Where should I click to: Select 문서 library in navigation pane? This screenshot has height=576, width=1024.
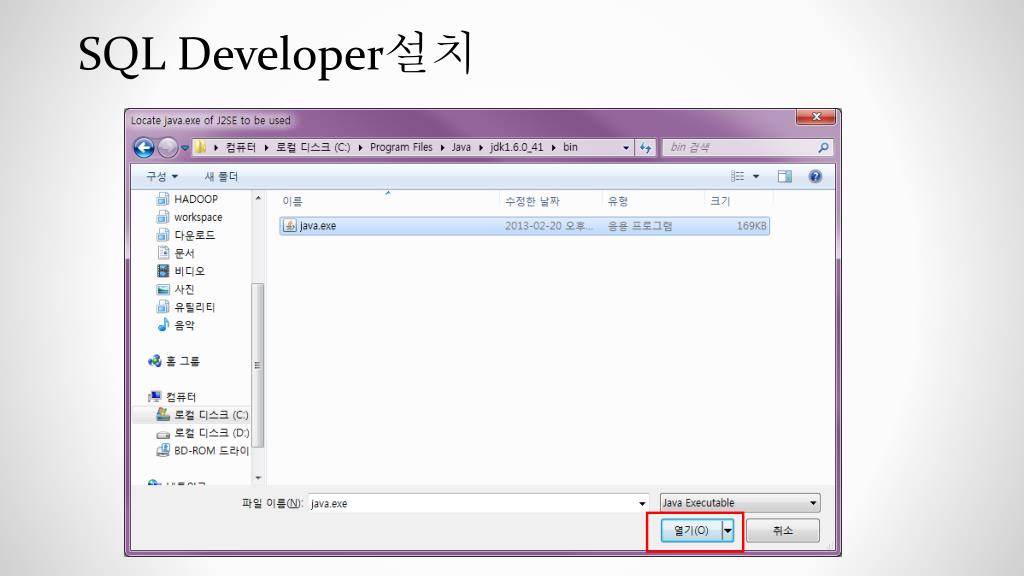pyautogui.click(x=176, y=253)
